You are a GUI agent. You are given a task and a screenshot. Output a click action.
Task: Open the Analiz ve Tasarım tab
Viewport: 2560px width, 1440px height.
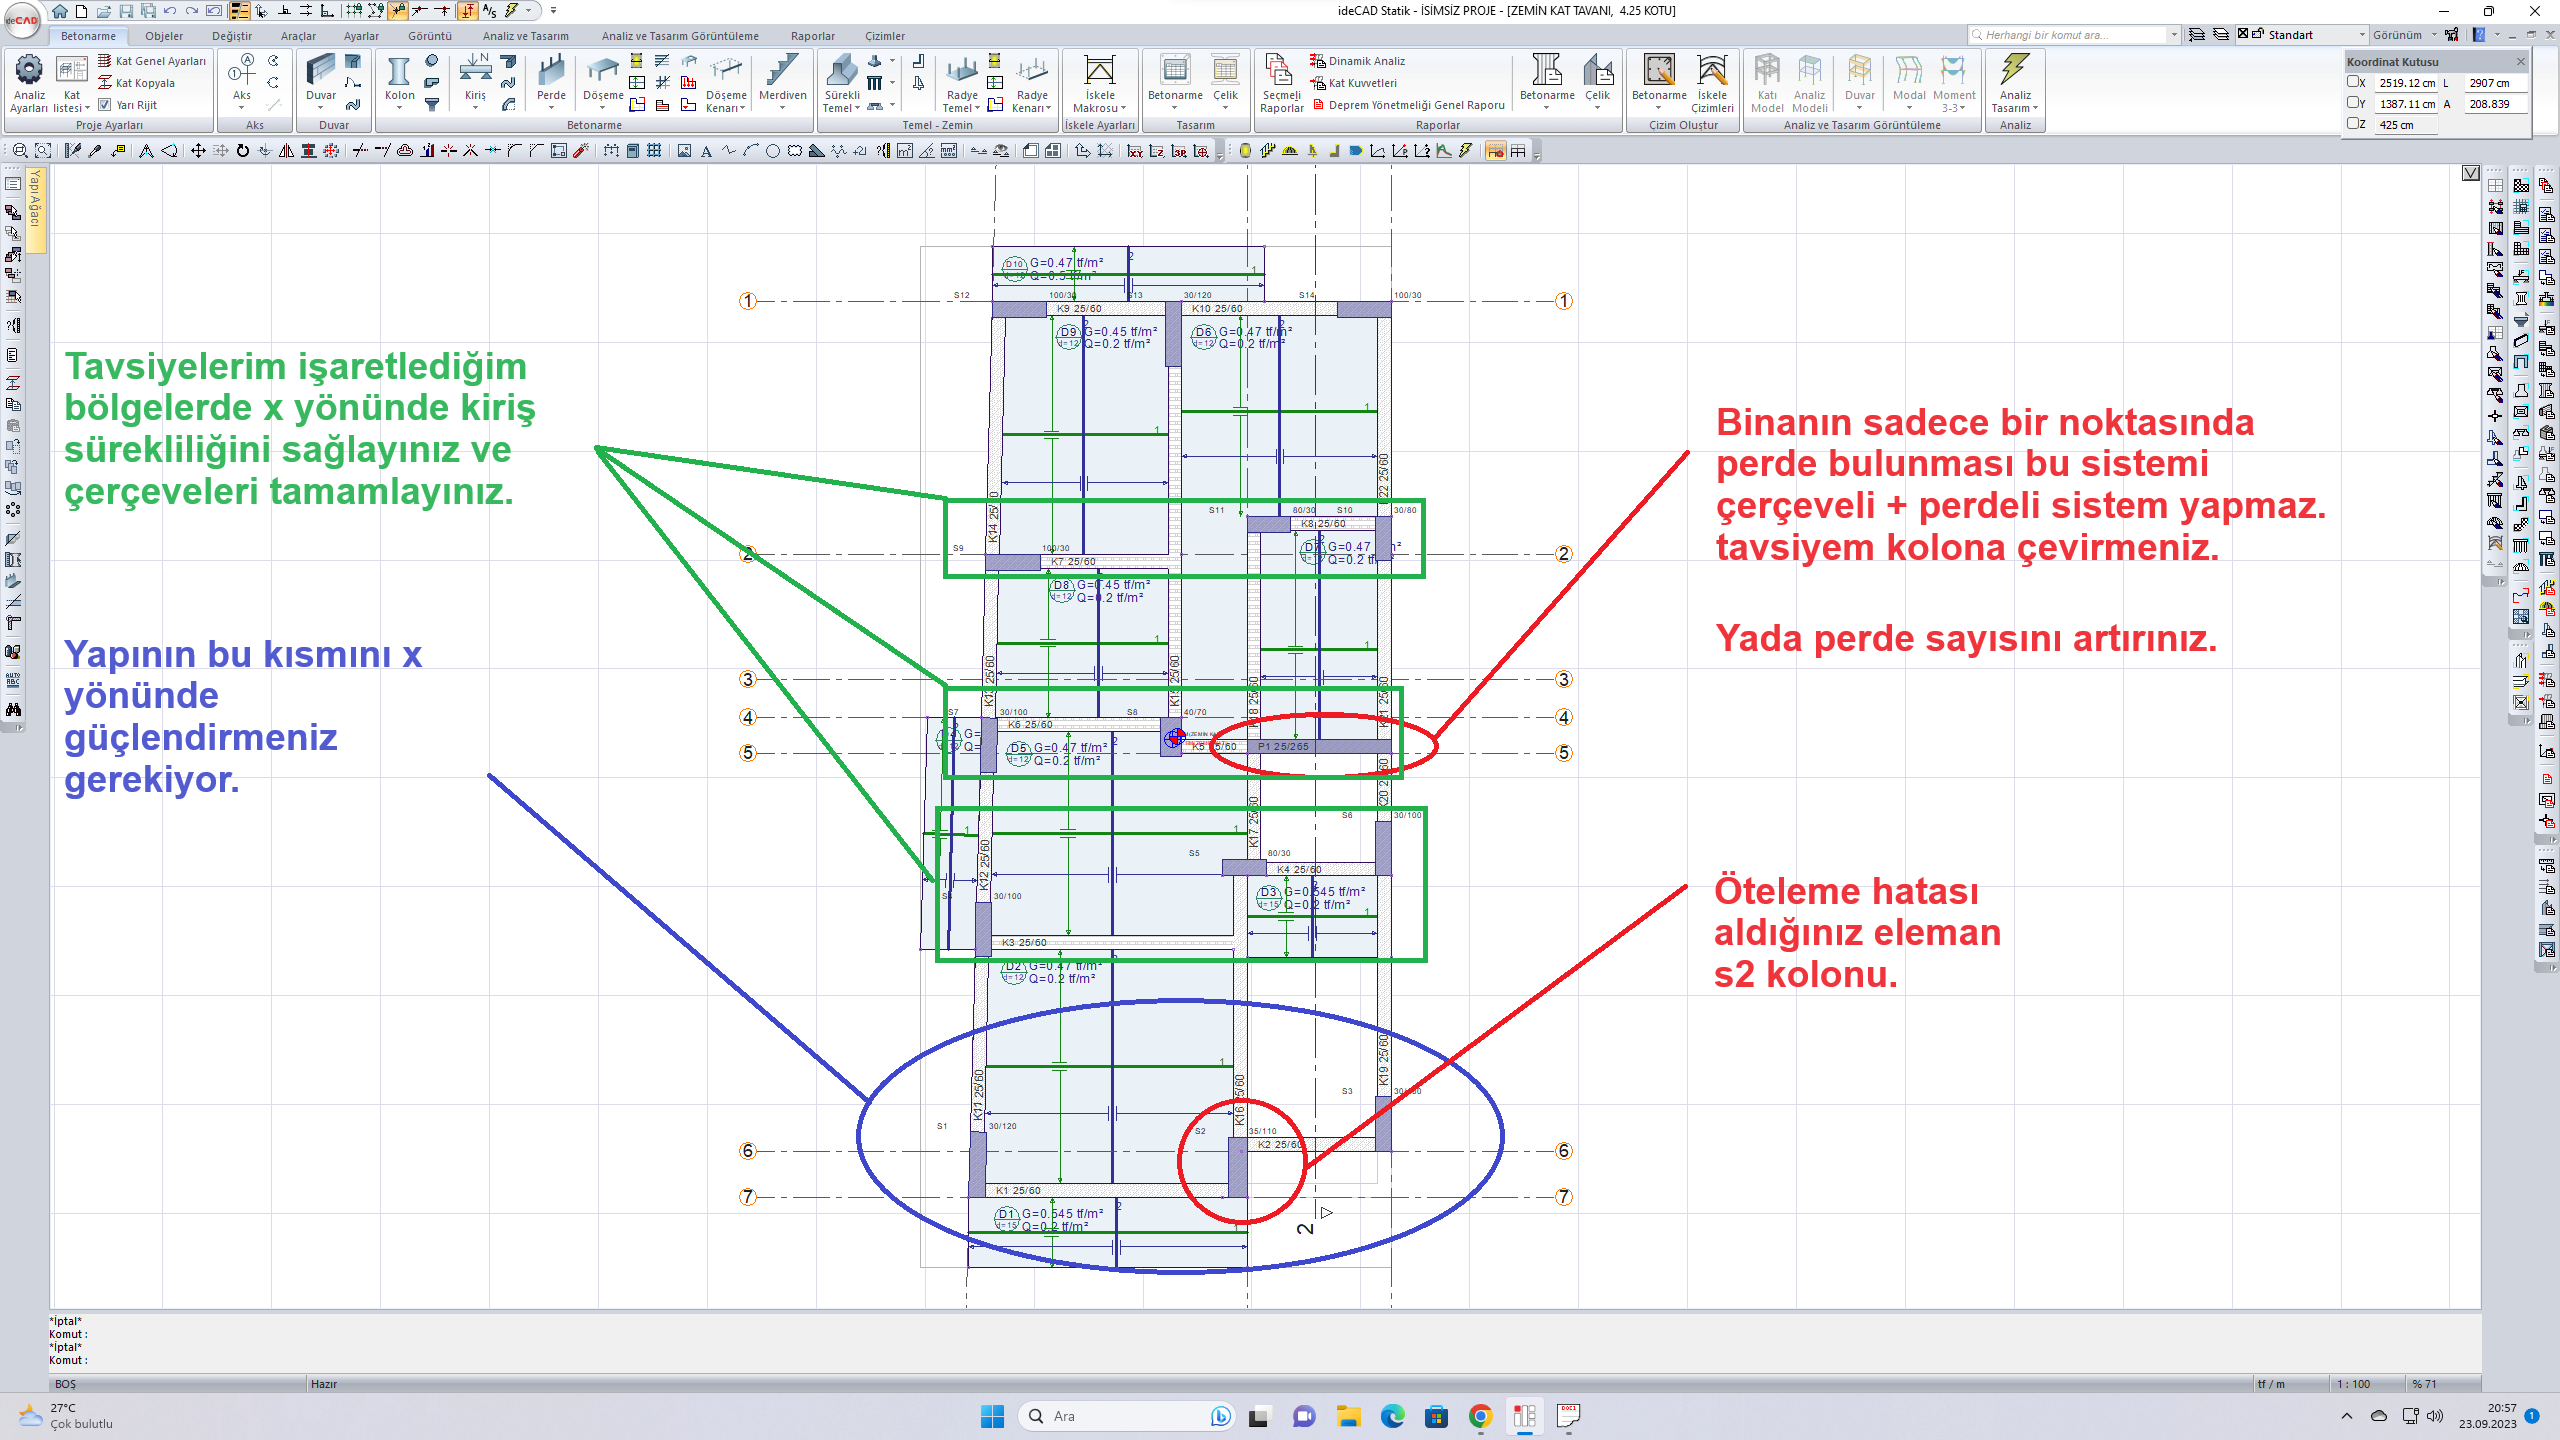pyautogui.click(x=526, y=36)
